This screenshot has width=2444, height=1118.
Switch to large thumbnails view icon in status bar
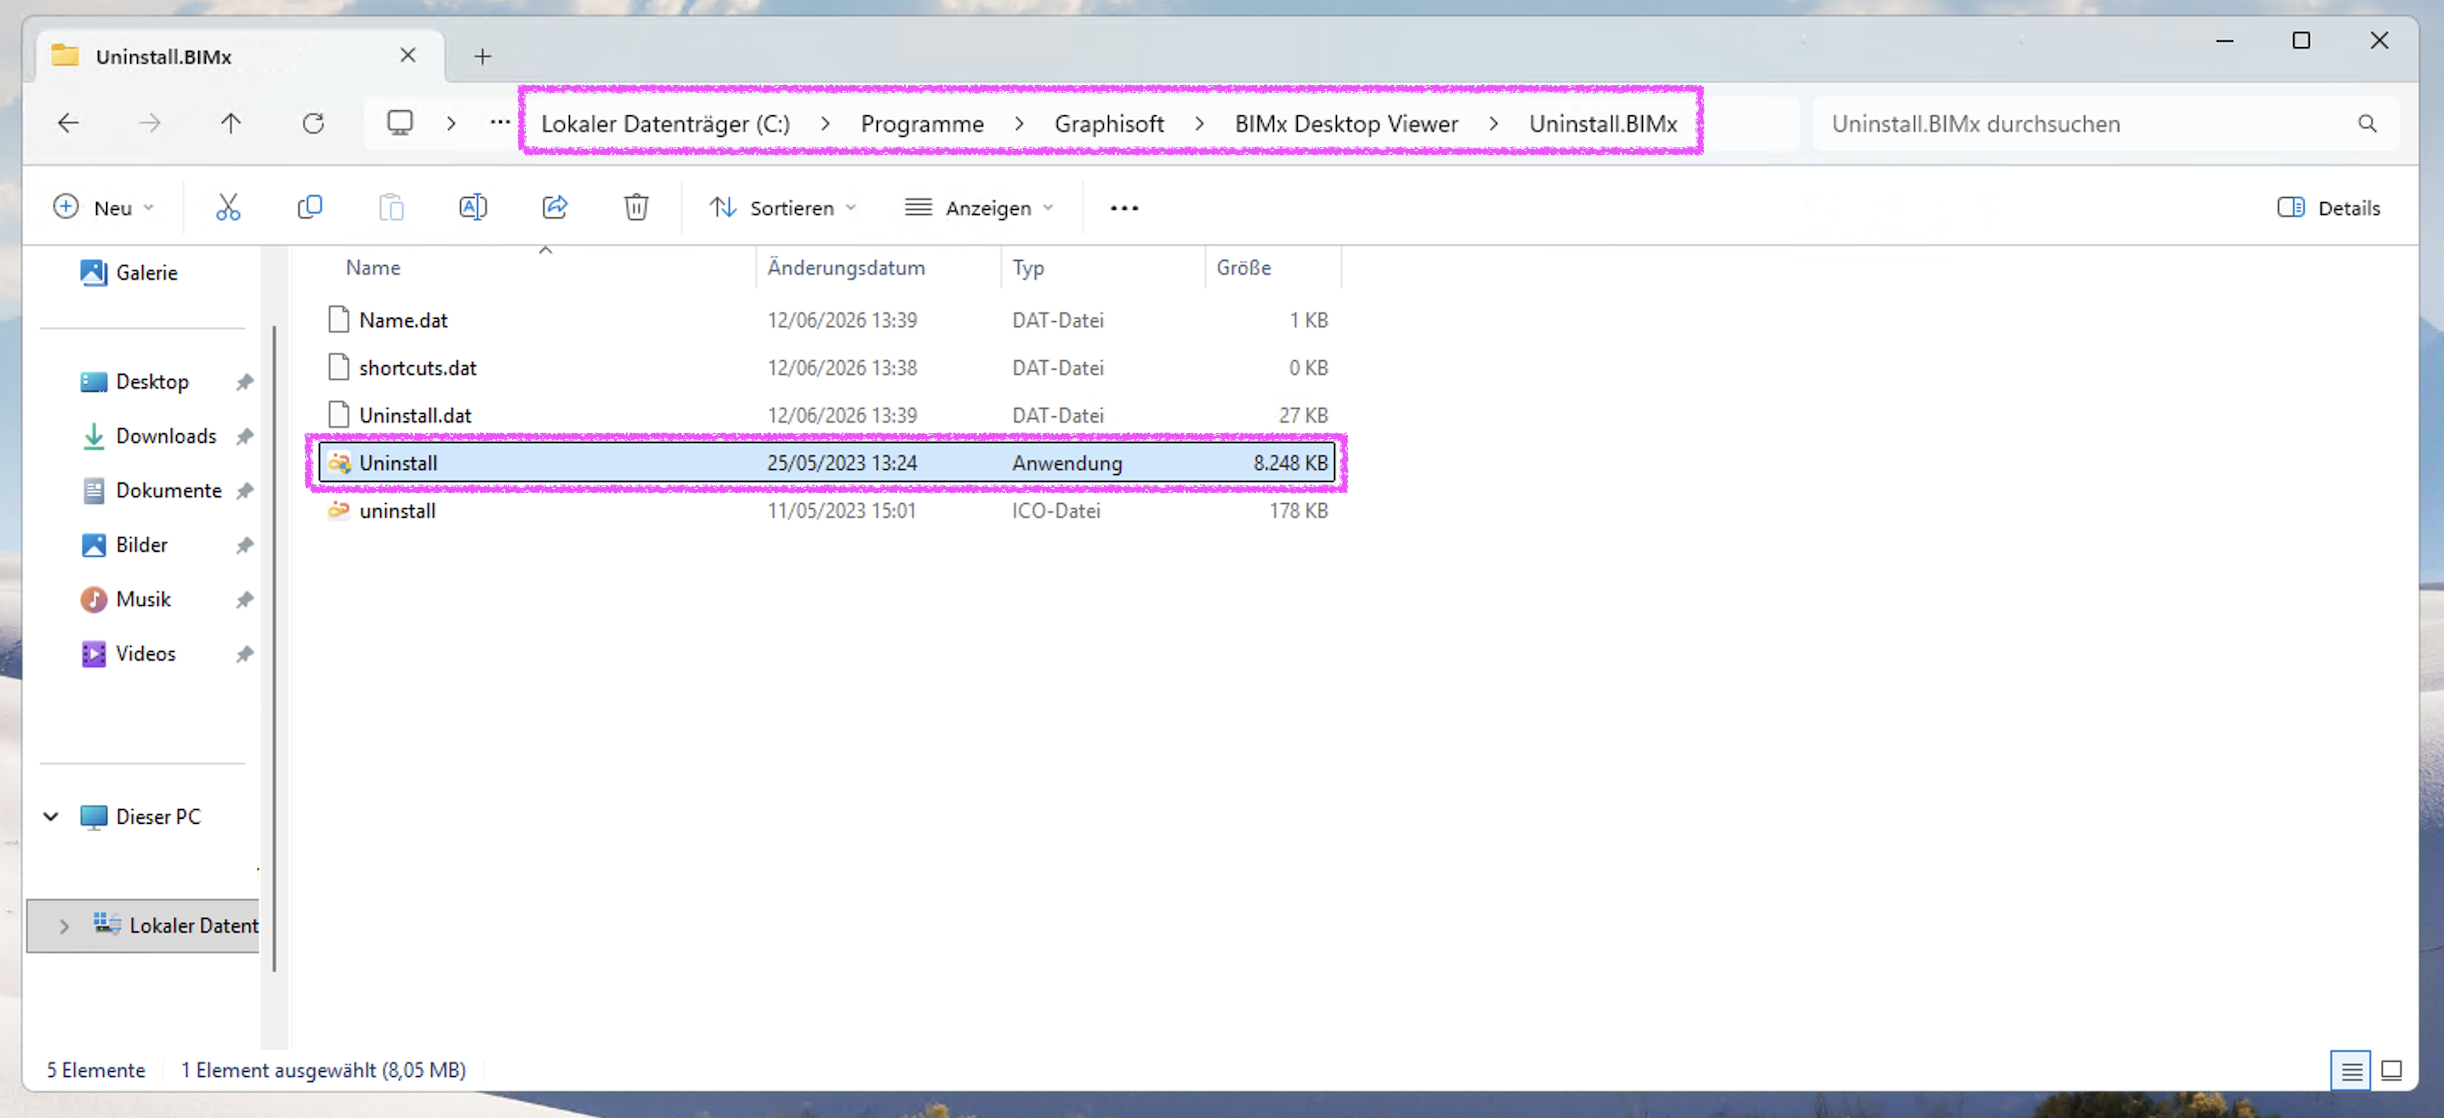coord(2391,1071)
